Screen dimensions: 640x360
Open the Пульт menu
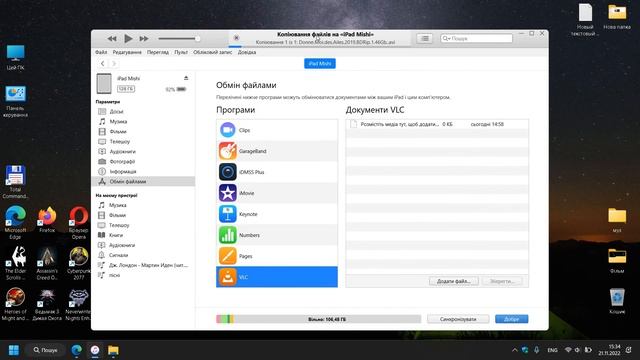point(181,52)
